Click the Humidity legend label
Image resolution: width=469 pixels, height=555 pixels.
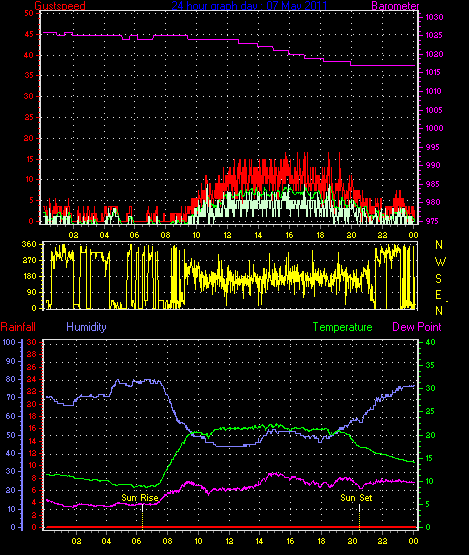click(x=86, y=327)
